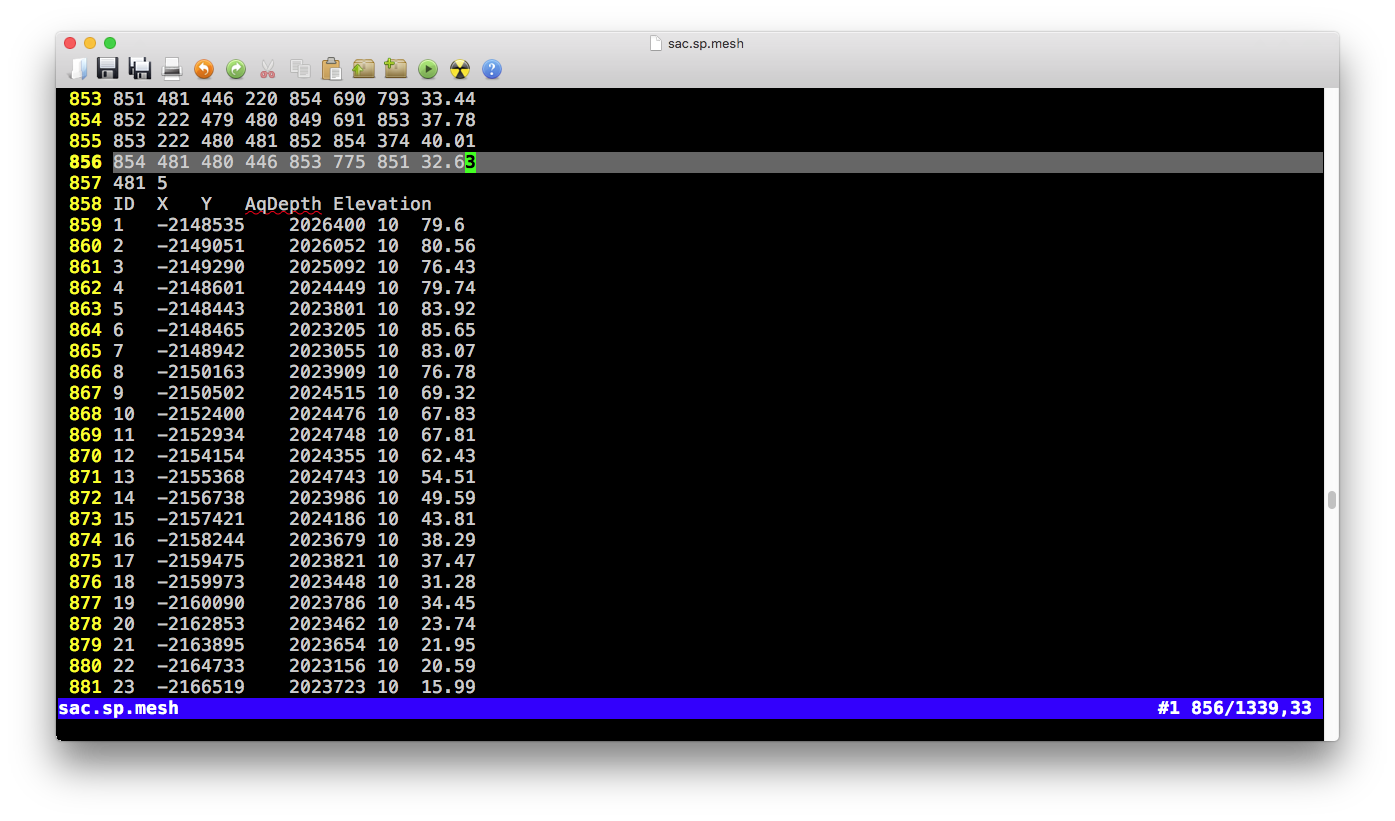
Task: Click the save all double floppy icon
Action: [140, 69]
